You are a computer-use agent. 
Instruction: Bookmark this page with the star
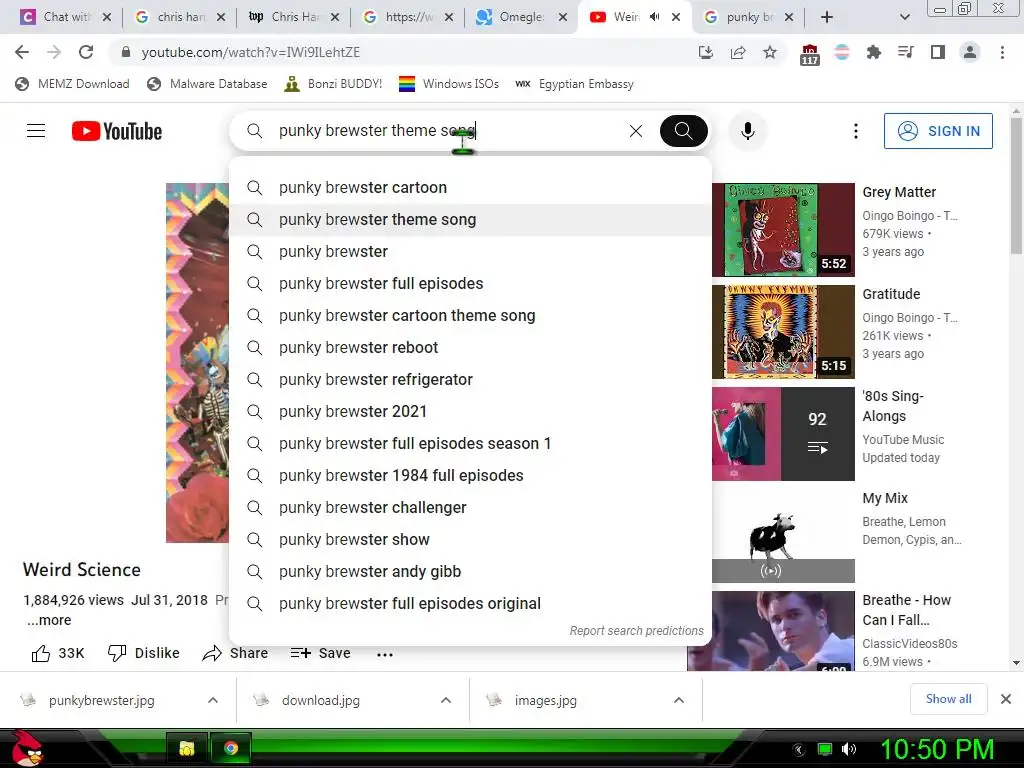(770, 52)
